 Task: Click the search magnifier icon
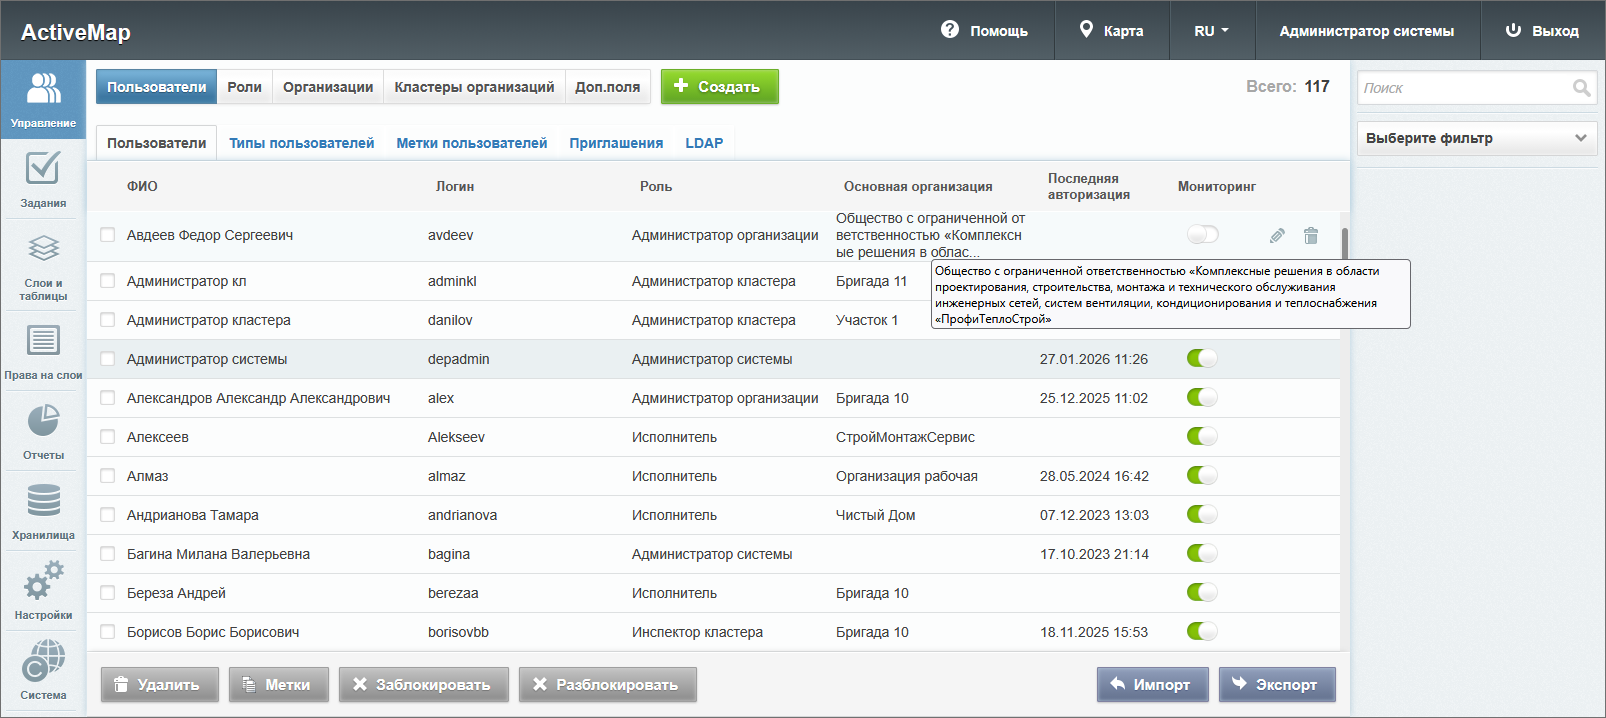coord(1581,88)
